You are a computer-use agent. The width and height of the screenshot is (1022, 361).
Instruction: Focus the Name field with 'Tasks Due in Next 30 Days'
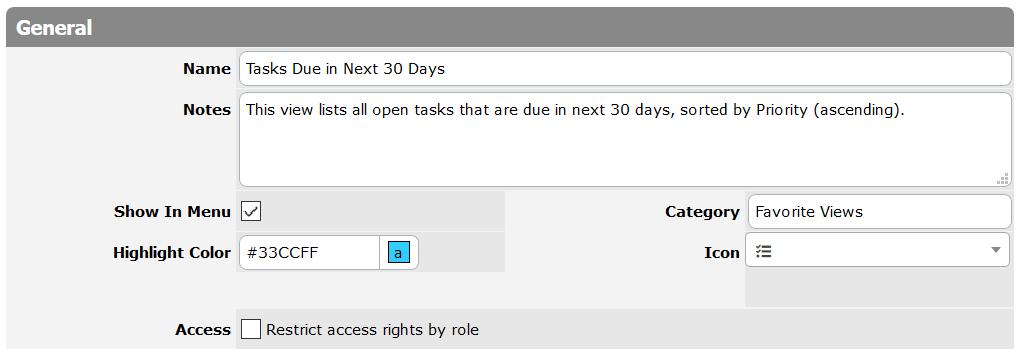tap(625, 68)
